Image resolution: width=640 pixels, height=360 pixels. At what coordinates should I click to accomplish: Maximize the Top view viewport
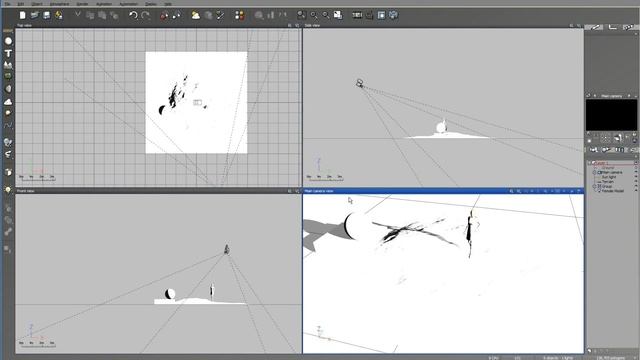click(297, 25)
